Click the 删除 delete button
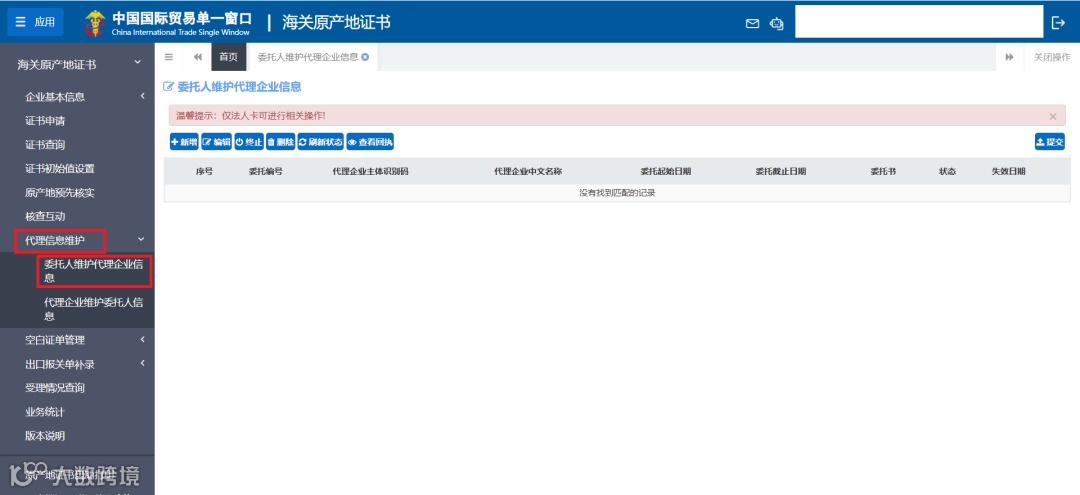 281,142
